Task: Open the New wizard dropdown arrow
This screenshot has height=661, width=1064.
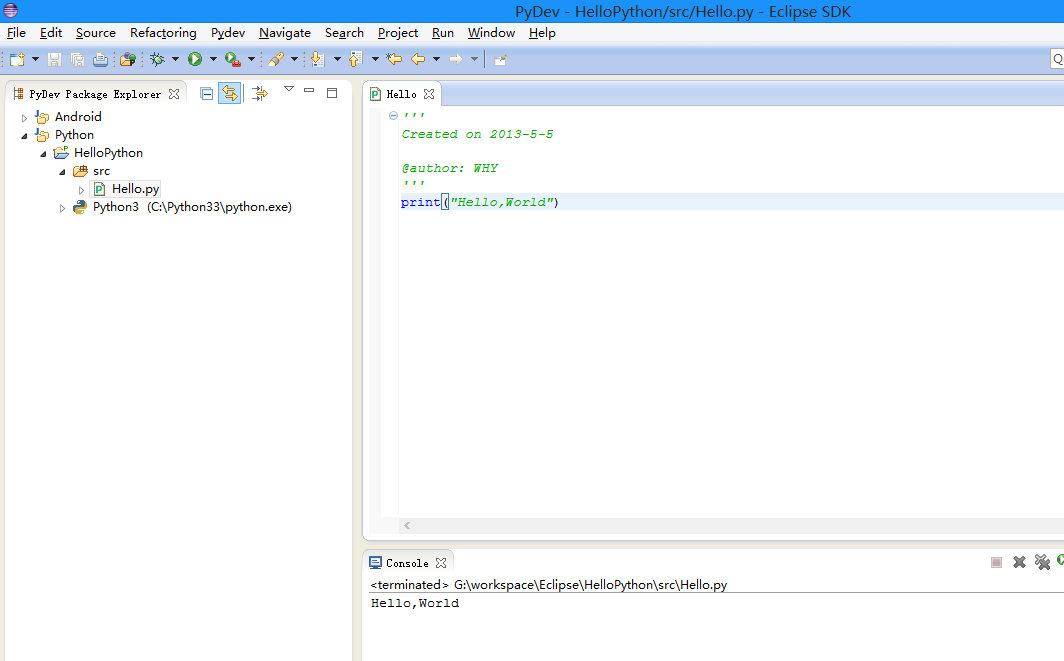Action: point(35,60)
